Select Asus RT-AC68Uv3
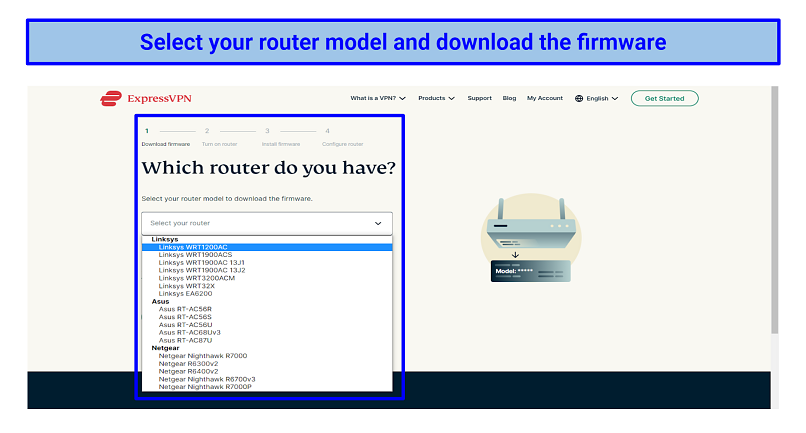The width and height of the screenshot is (806, 433). 267,333
